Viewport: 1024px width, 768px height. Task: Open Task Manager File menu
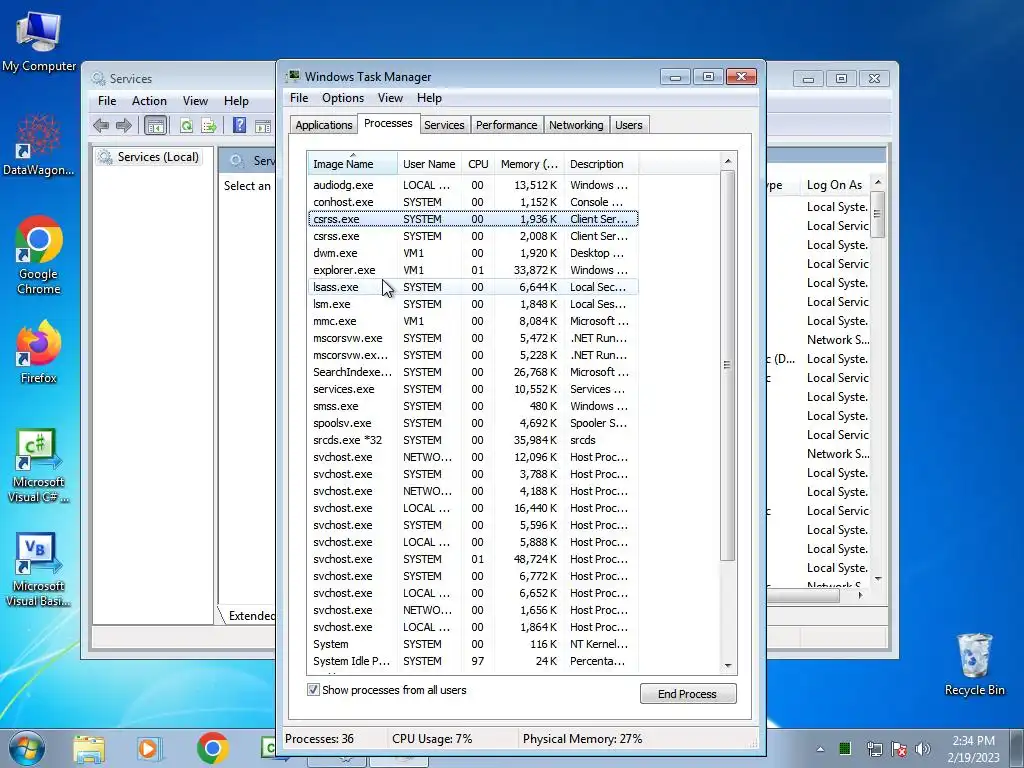tap(299, 98)
